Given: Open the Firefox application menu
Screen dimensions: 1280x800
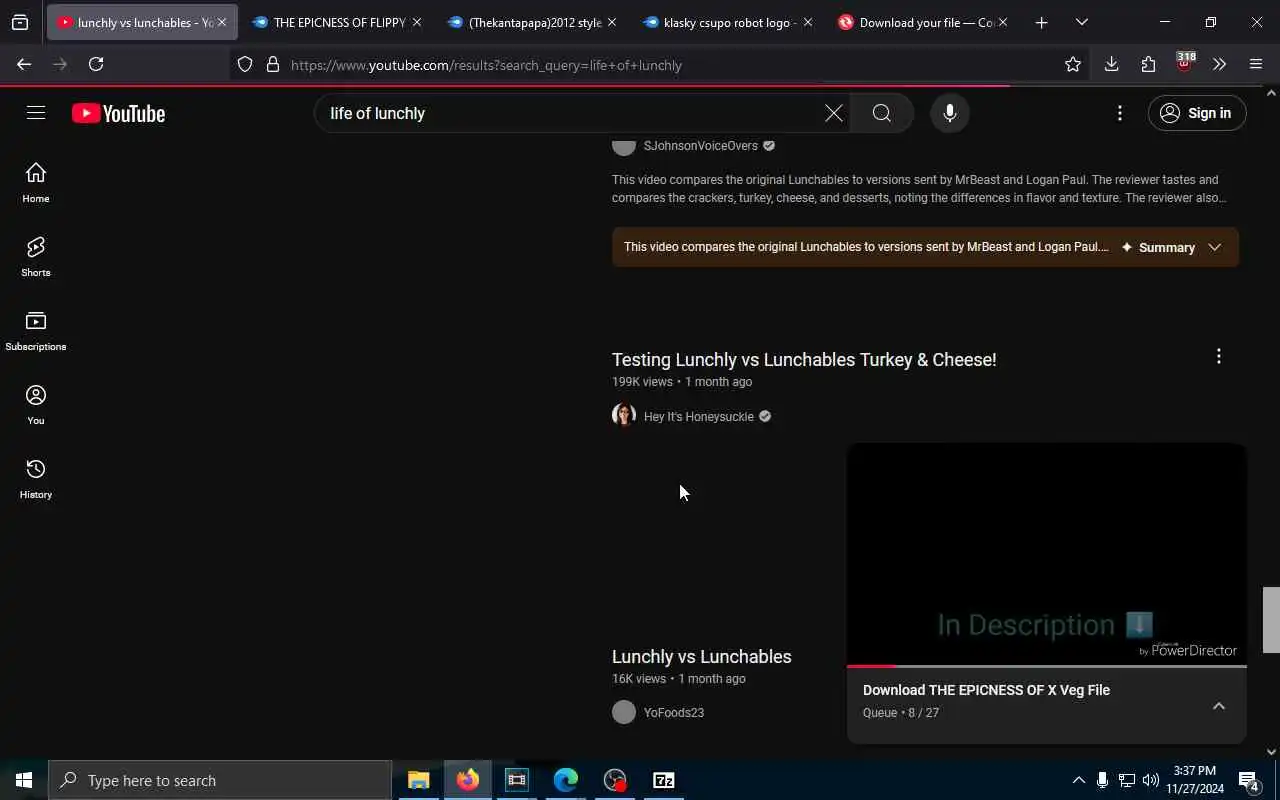Looking at the screenshot, I should point(1256,64).
